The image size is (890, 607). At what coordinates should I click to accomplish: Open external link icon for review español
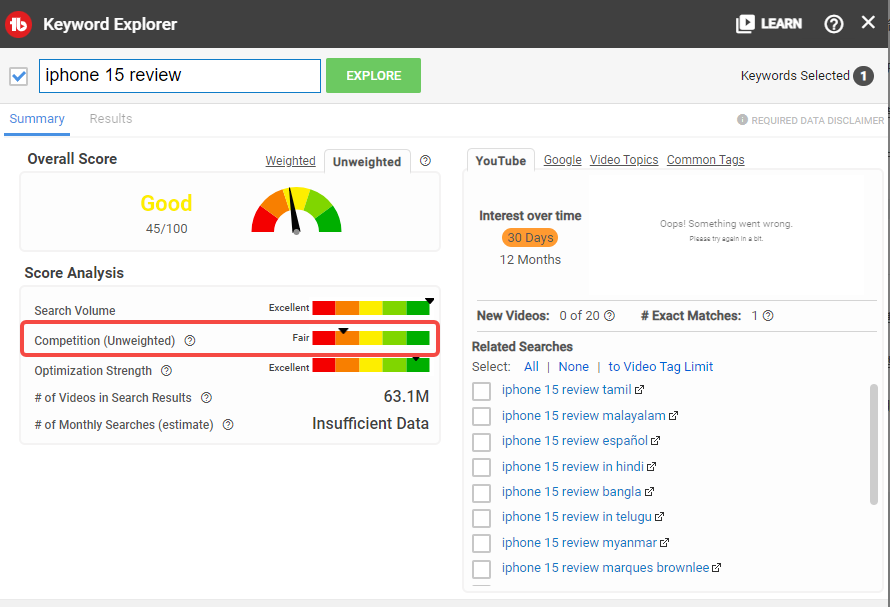coord(656,441)
